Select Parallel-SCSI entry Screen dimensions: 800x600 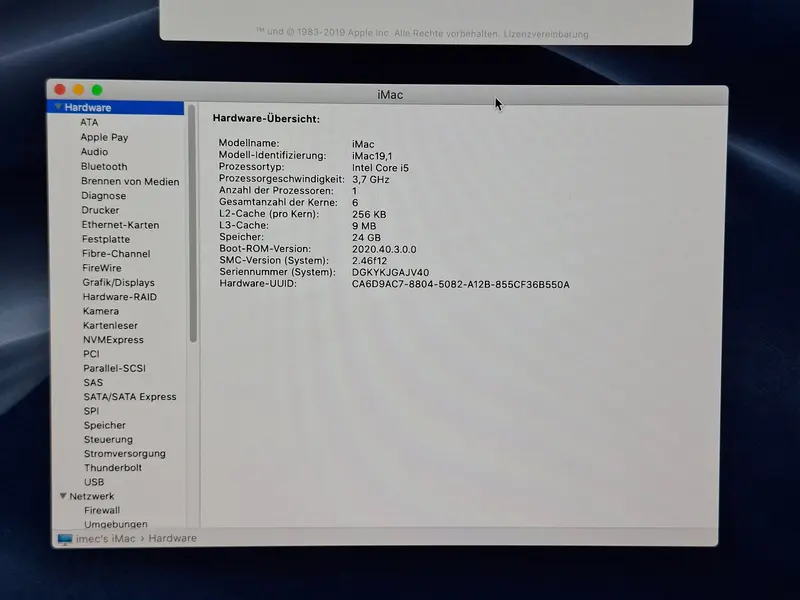pyautogui.click(x=115, y=368)
